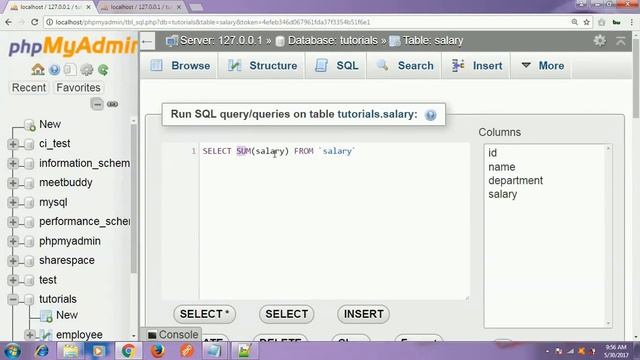Click the SELECT button
This screenshot has height=360, width=640.
point(287,314)
